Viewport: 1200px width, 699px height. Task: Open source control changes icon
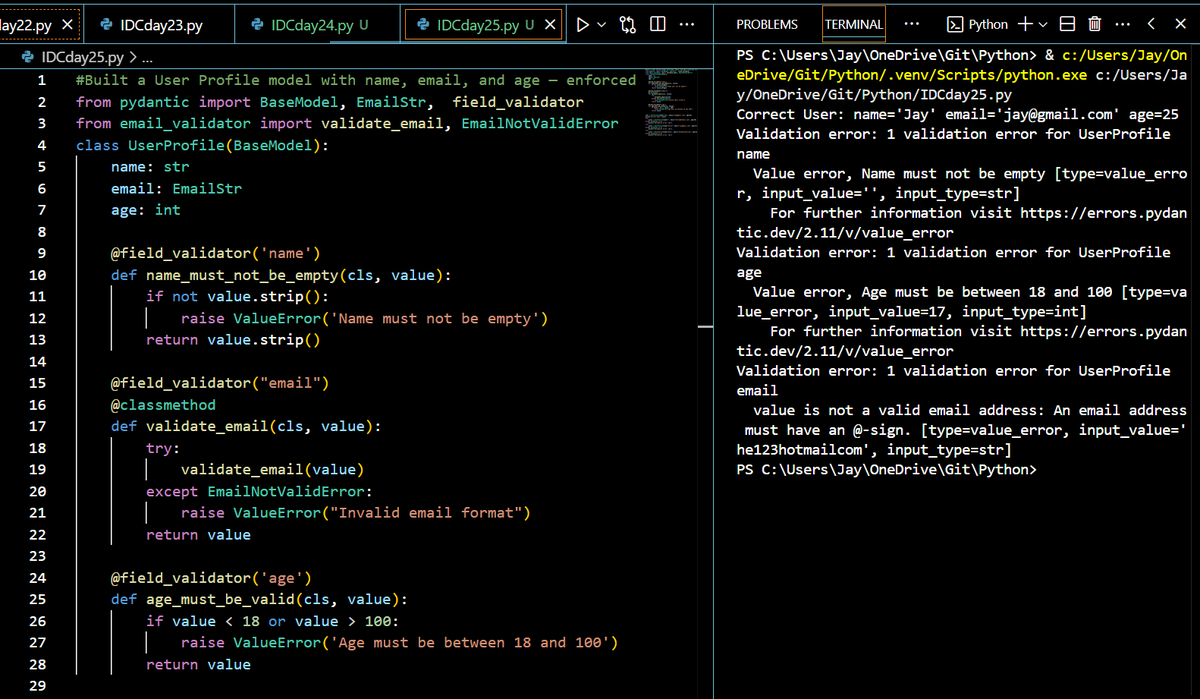coord(629,24)
